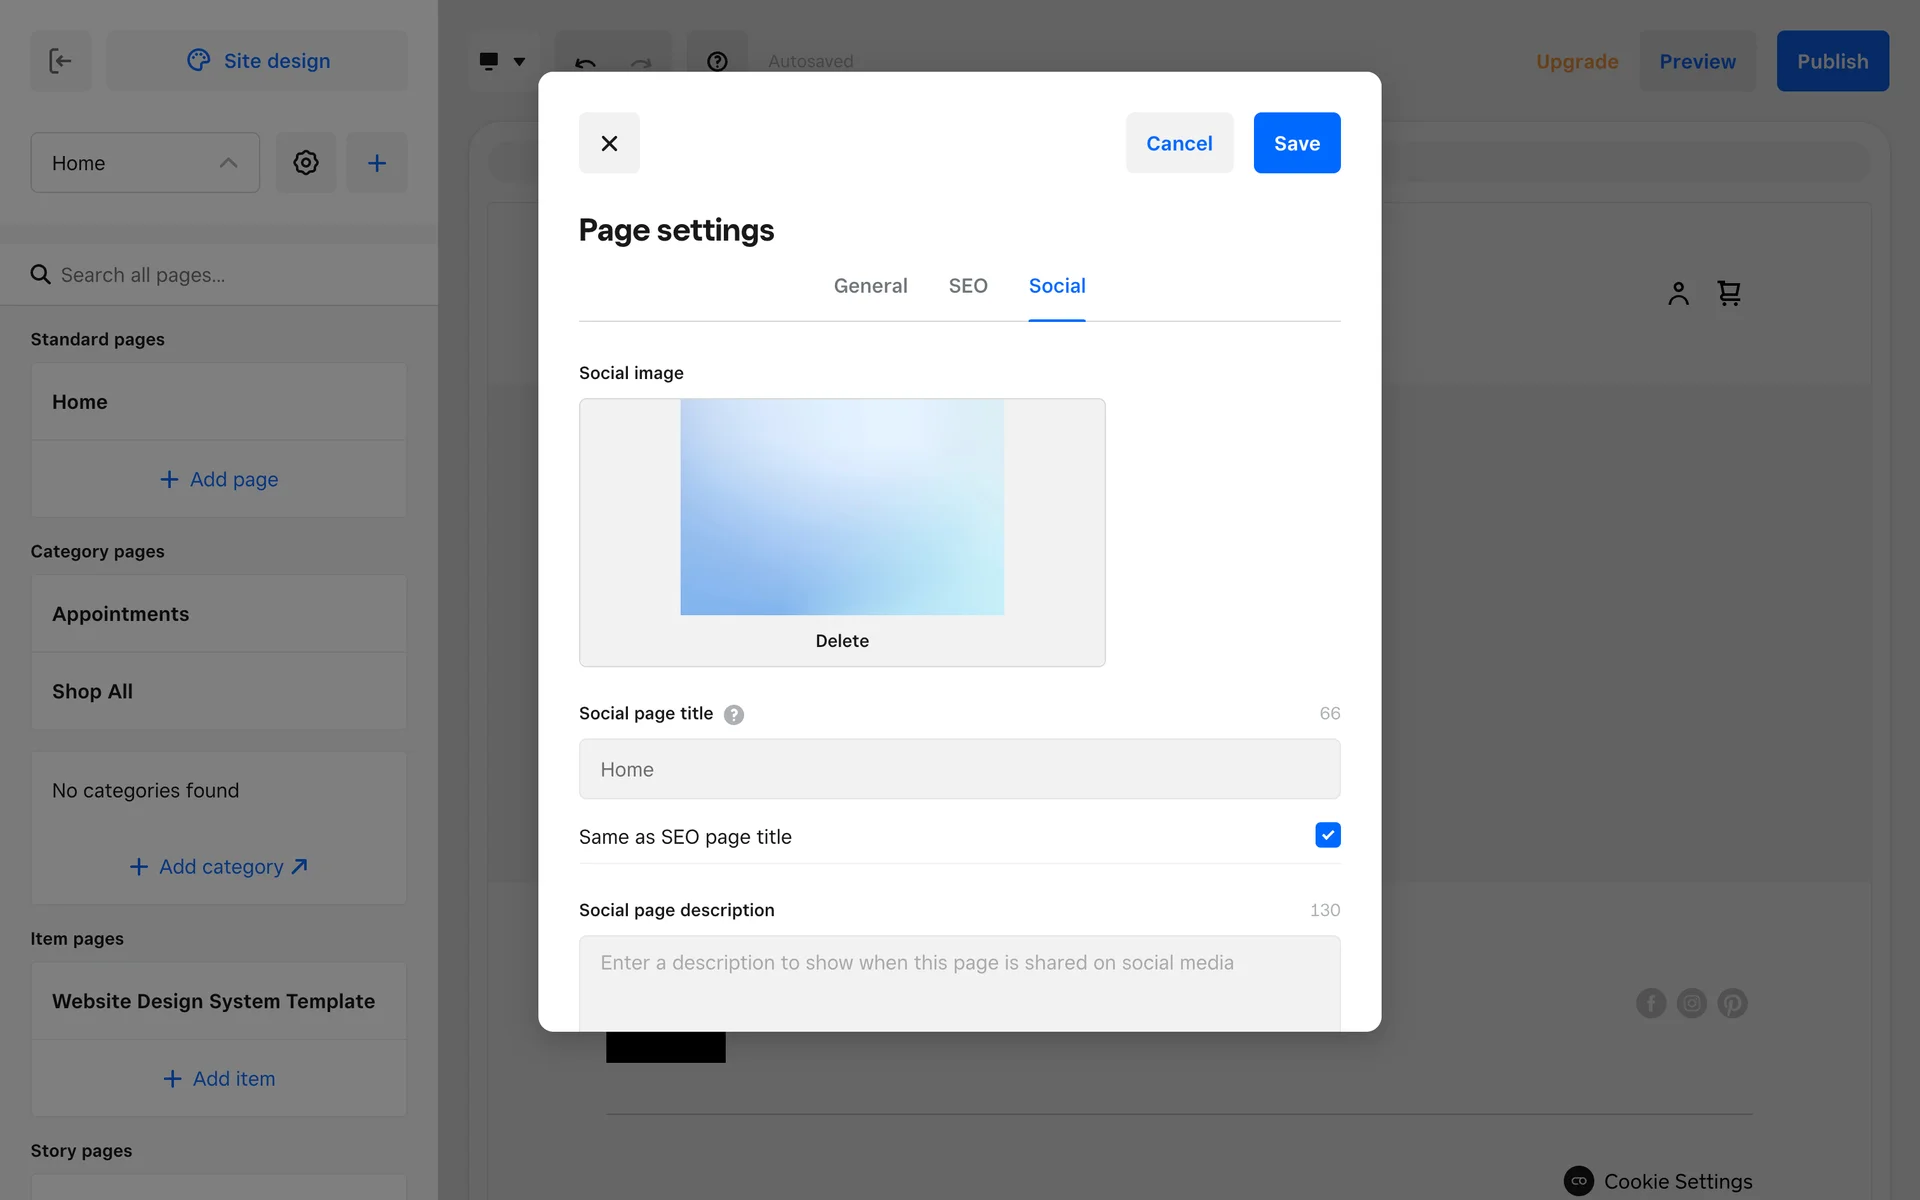1920x1200 pixels.
Task: Click the undo arrow in top toolbar
Action: coord(586,62)
